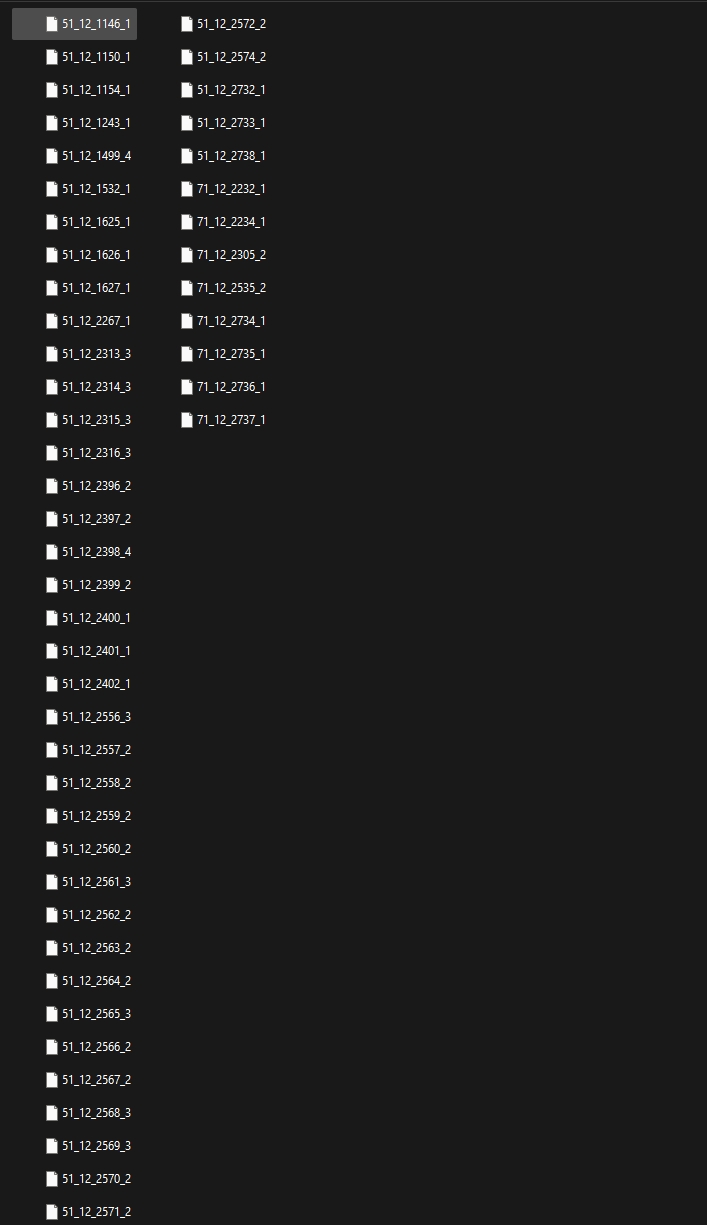Viewport: 707px width, 1225px height.
Task: Click the file icon next to 51_12_1499_4
Action: [51, 155]
